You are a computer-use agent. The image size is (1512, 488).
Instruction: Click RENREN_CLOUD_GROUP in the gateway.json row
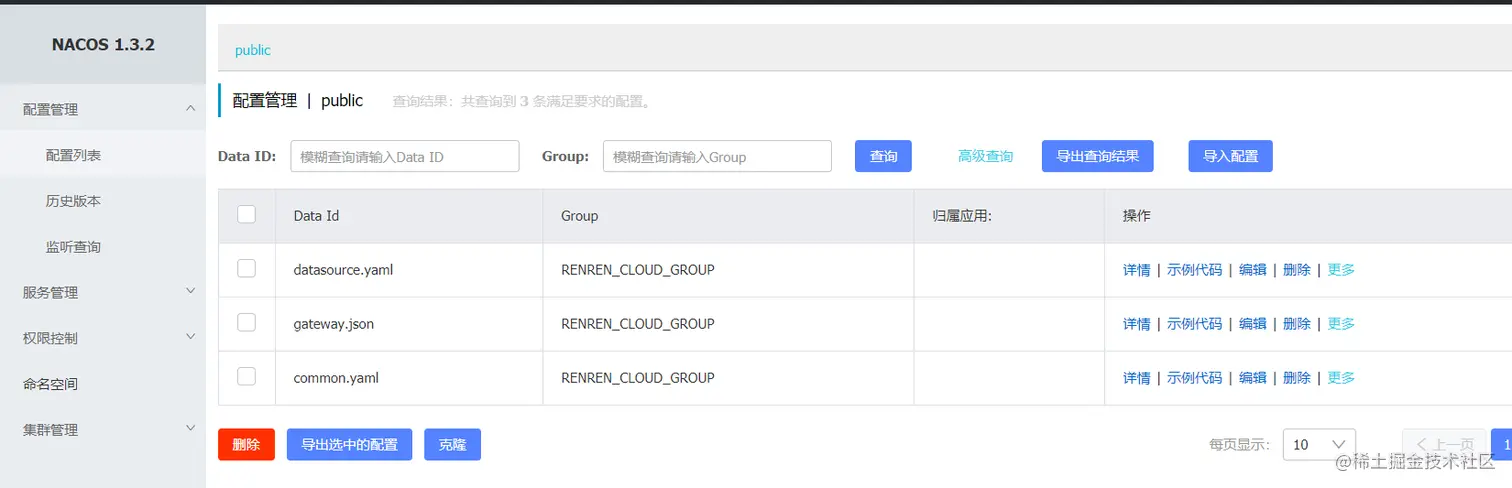pyautogui.click(x=638, y=324)
